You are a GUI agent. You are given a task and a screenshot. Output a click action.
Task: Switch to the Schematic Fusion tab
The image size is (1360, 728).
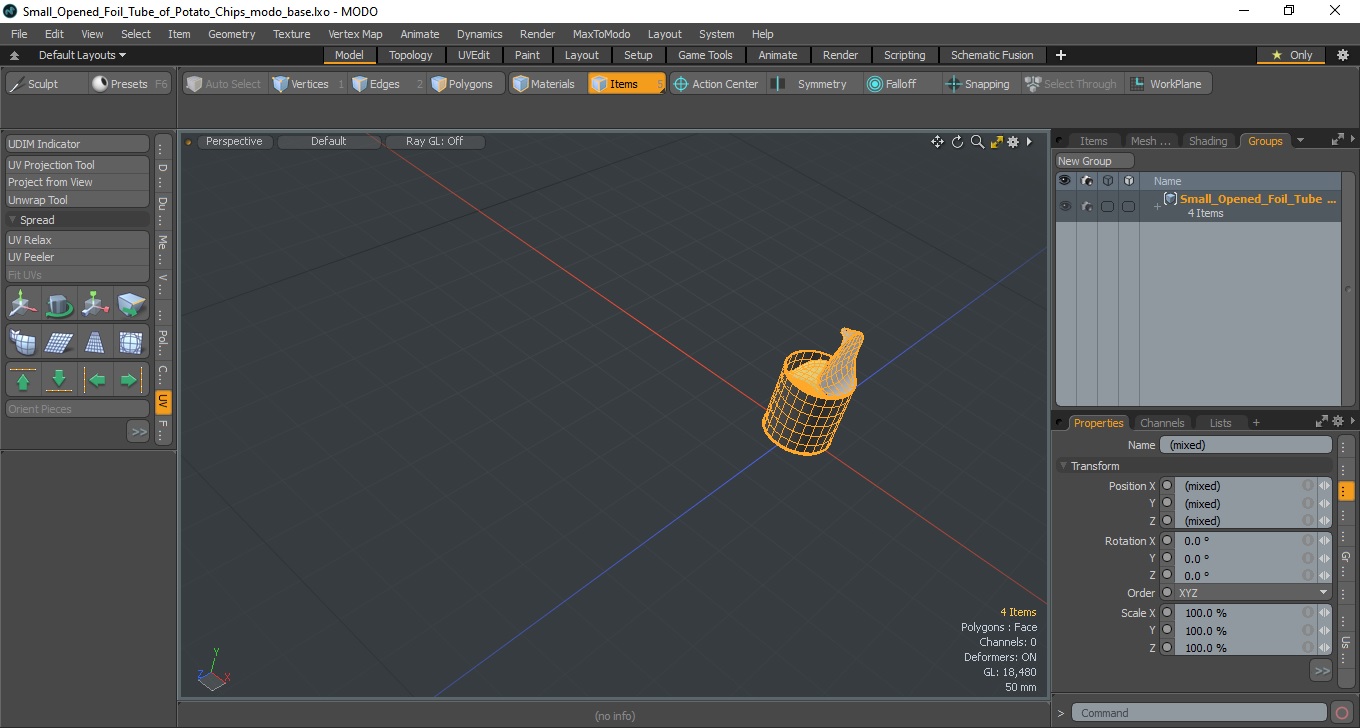pyautogui.click(x=992, y=55)
